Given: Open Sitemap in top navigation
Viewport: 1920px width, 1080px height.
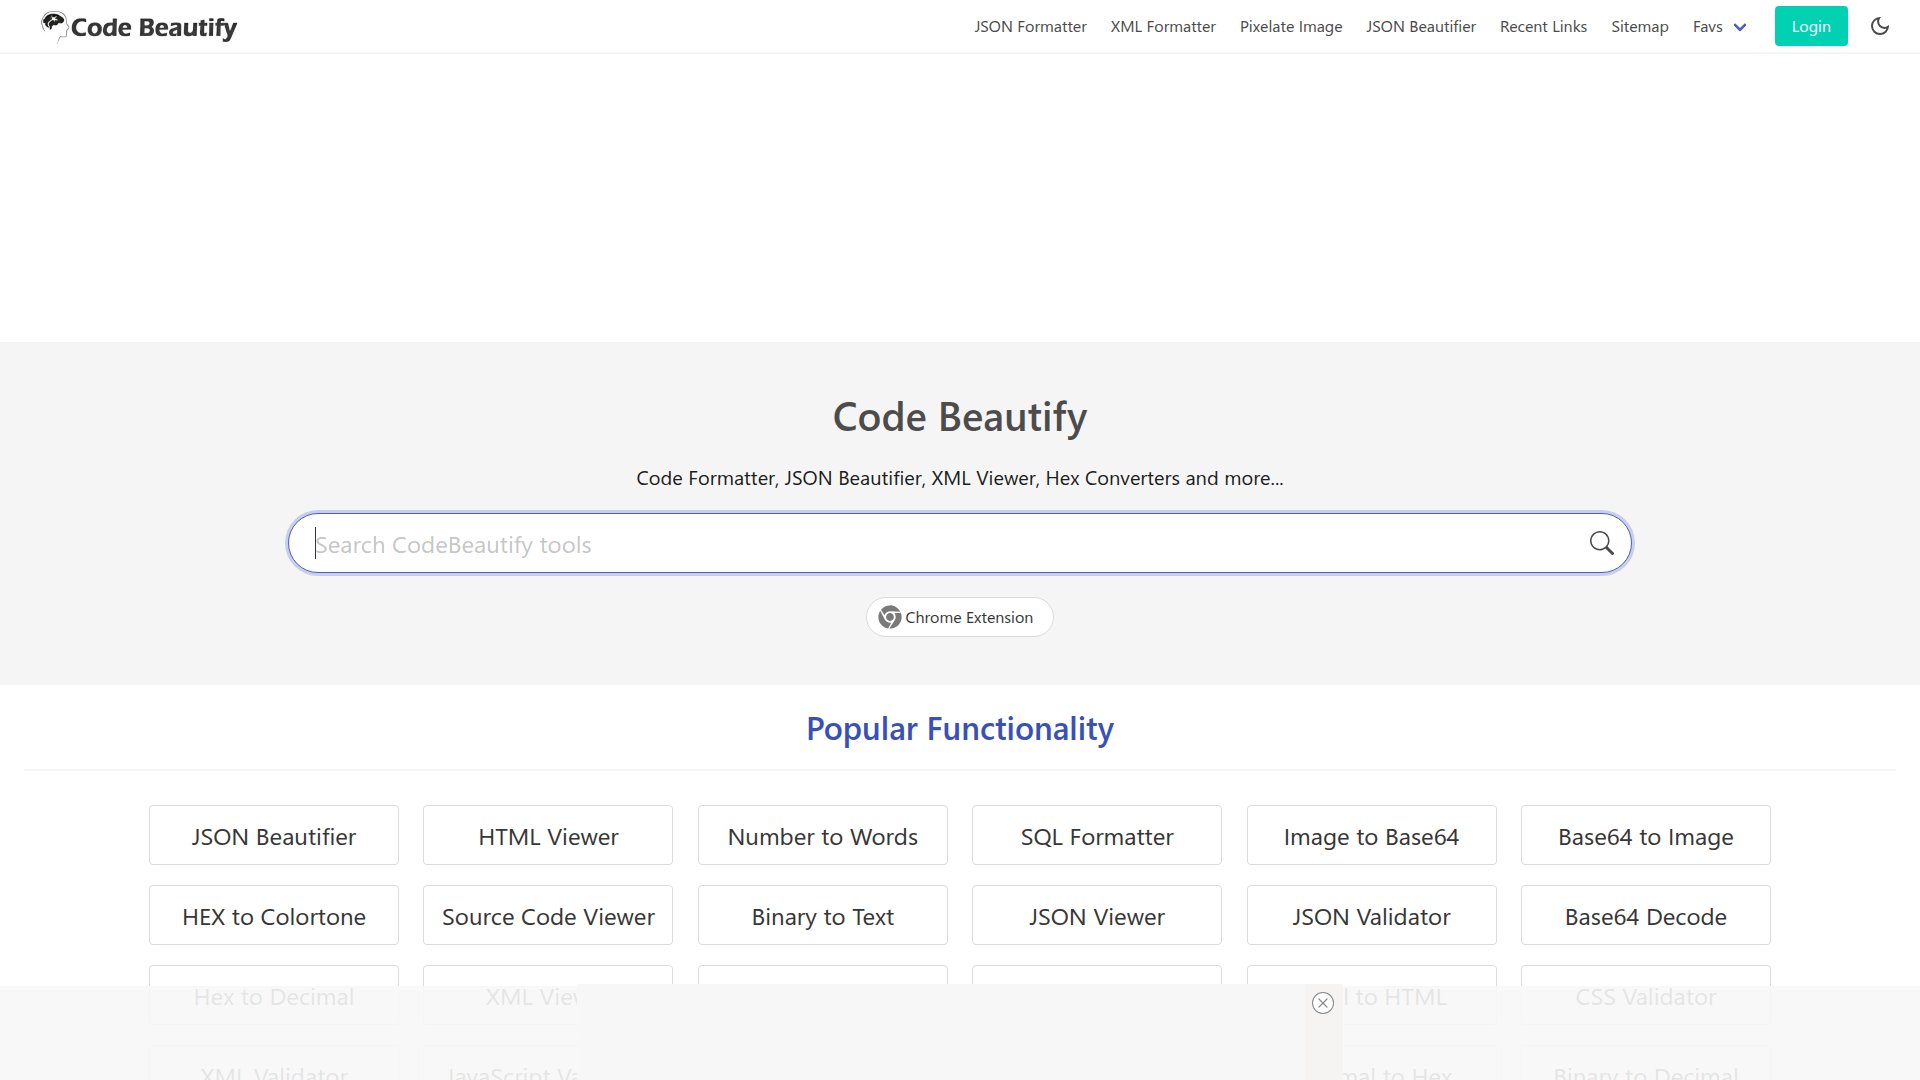Looking at the screenshot, I should coord(1639,27).
